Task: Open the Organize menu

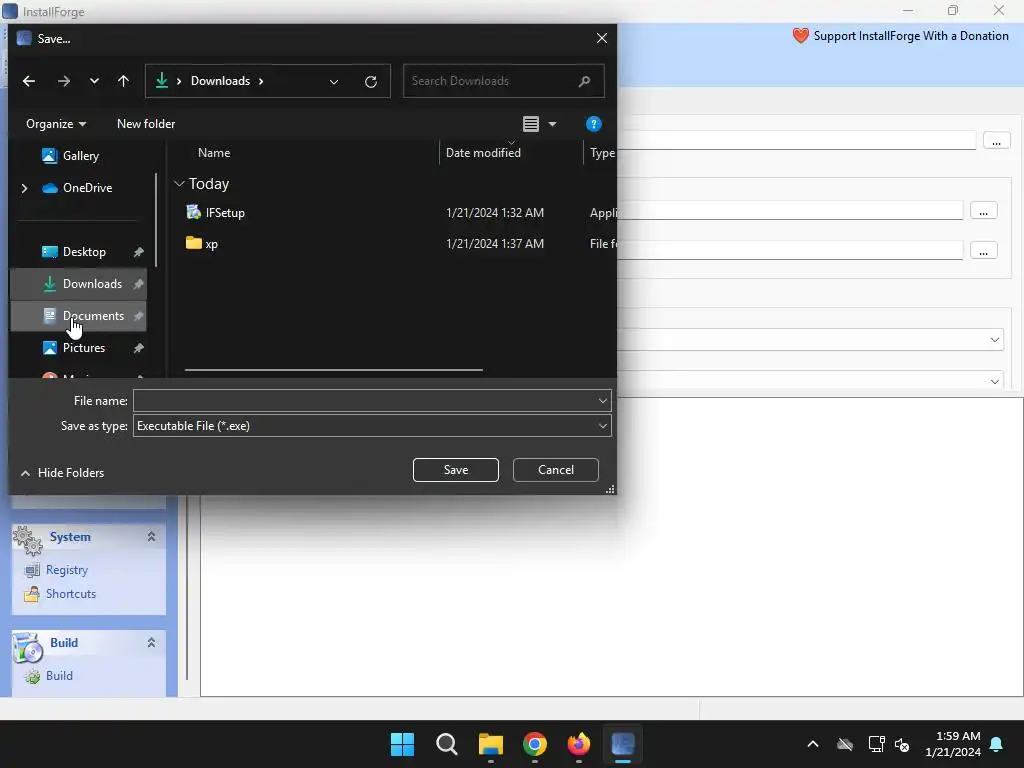Action: 56,124
